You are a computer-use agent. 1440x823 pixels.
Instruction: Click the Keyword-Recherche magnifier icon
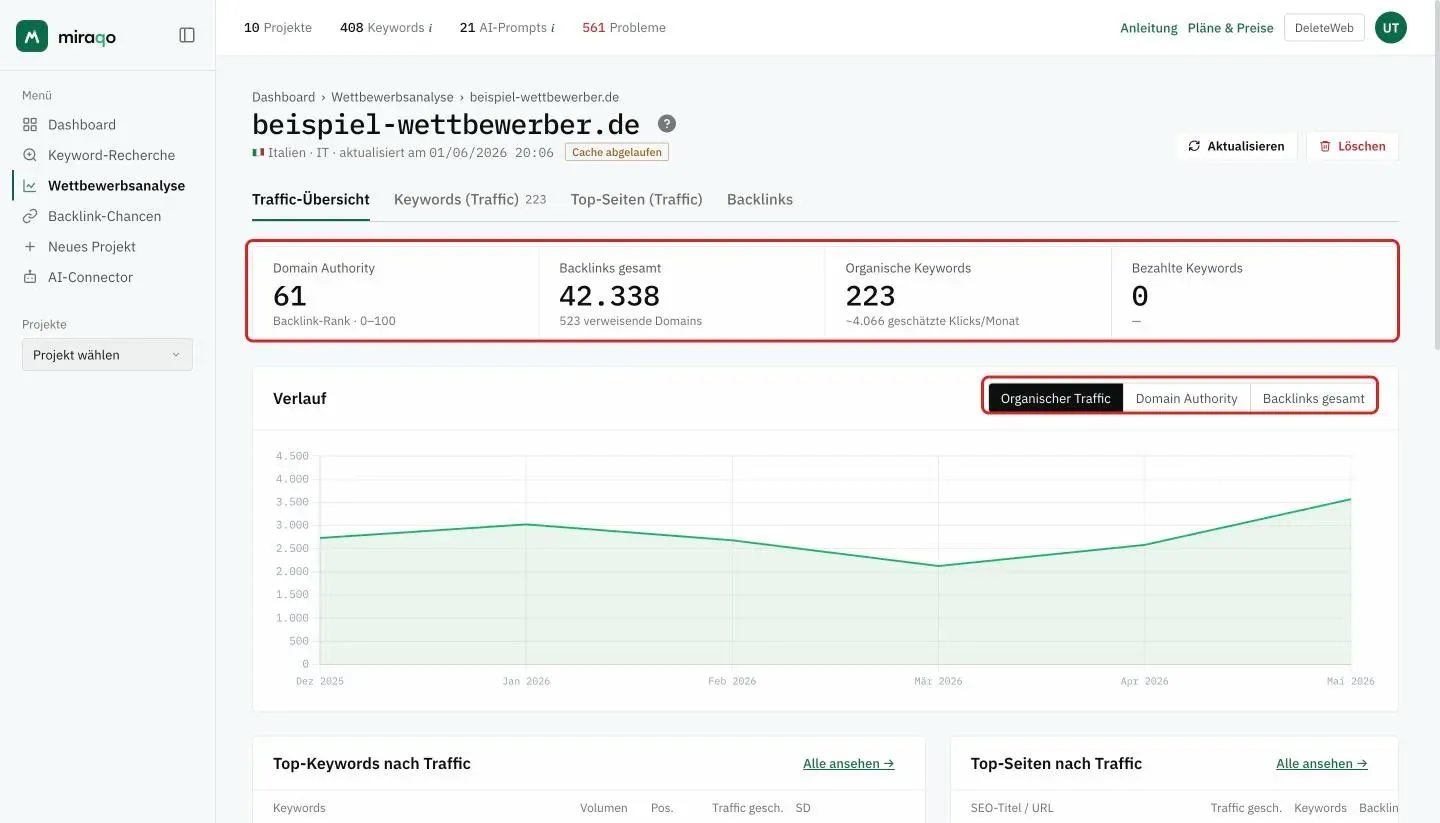[30, 155]
